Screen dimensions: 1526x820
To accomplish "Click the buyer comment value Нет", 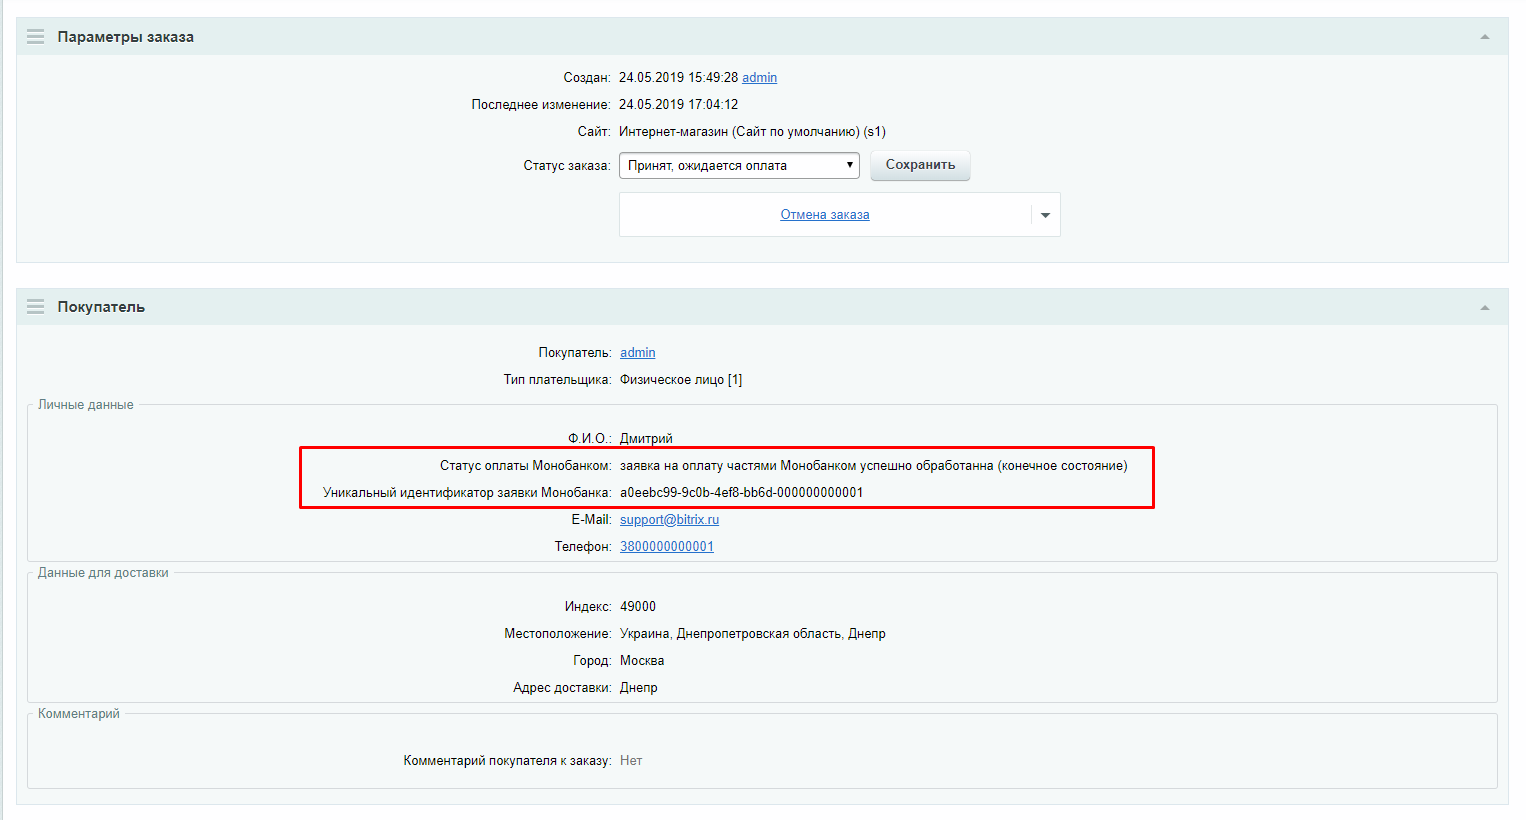I will pos(631,761).
